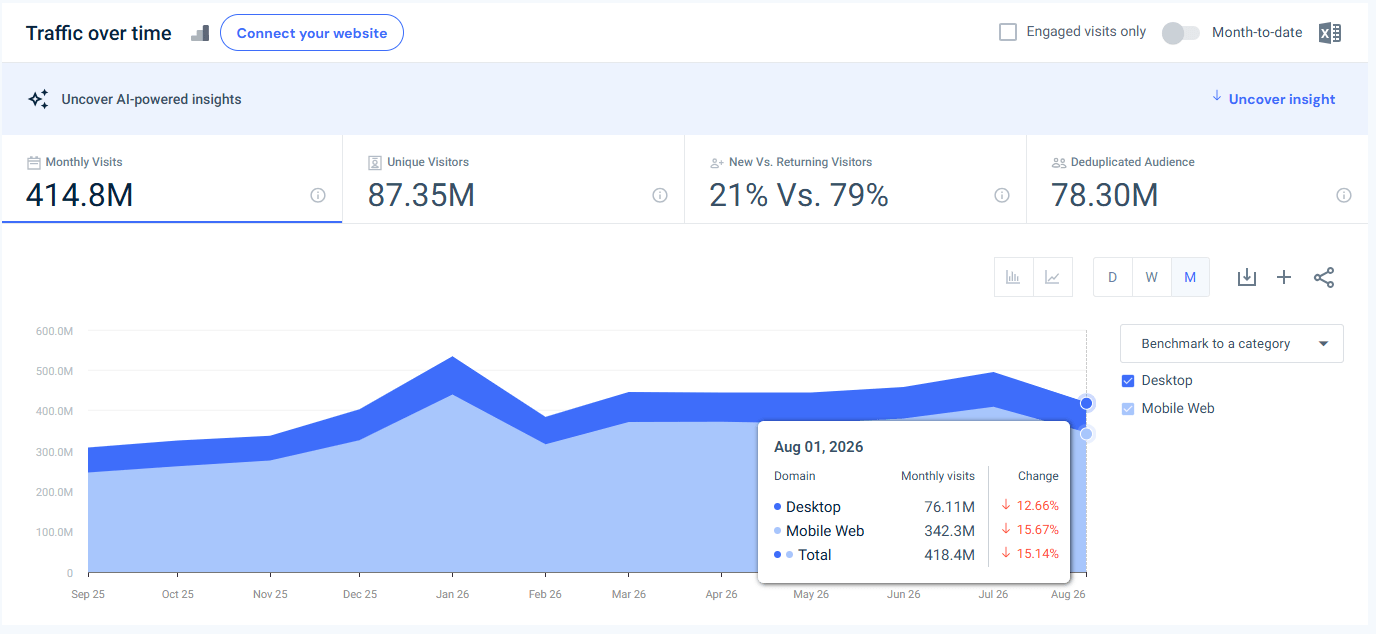Click the AI sparkle insights icon
Screen dimensions: 1376x634
click(38, 99)
